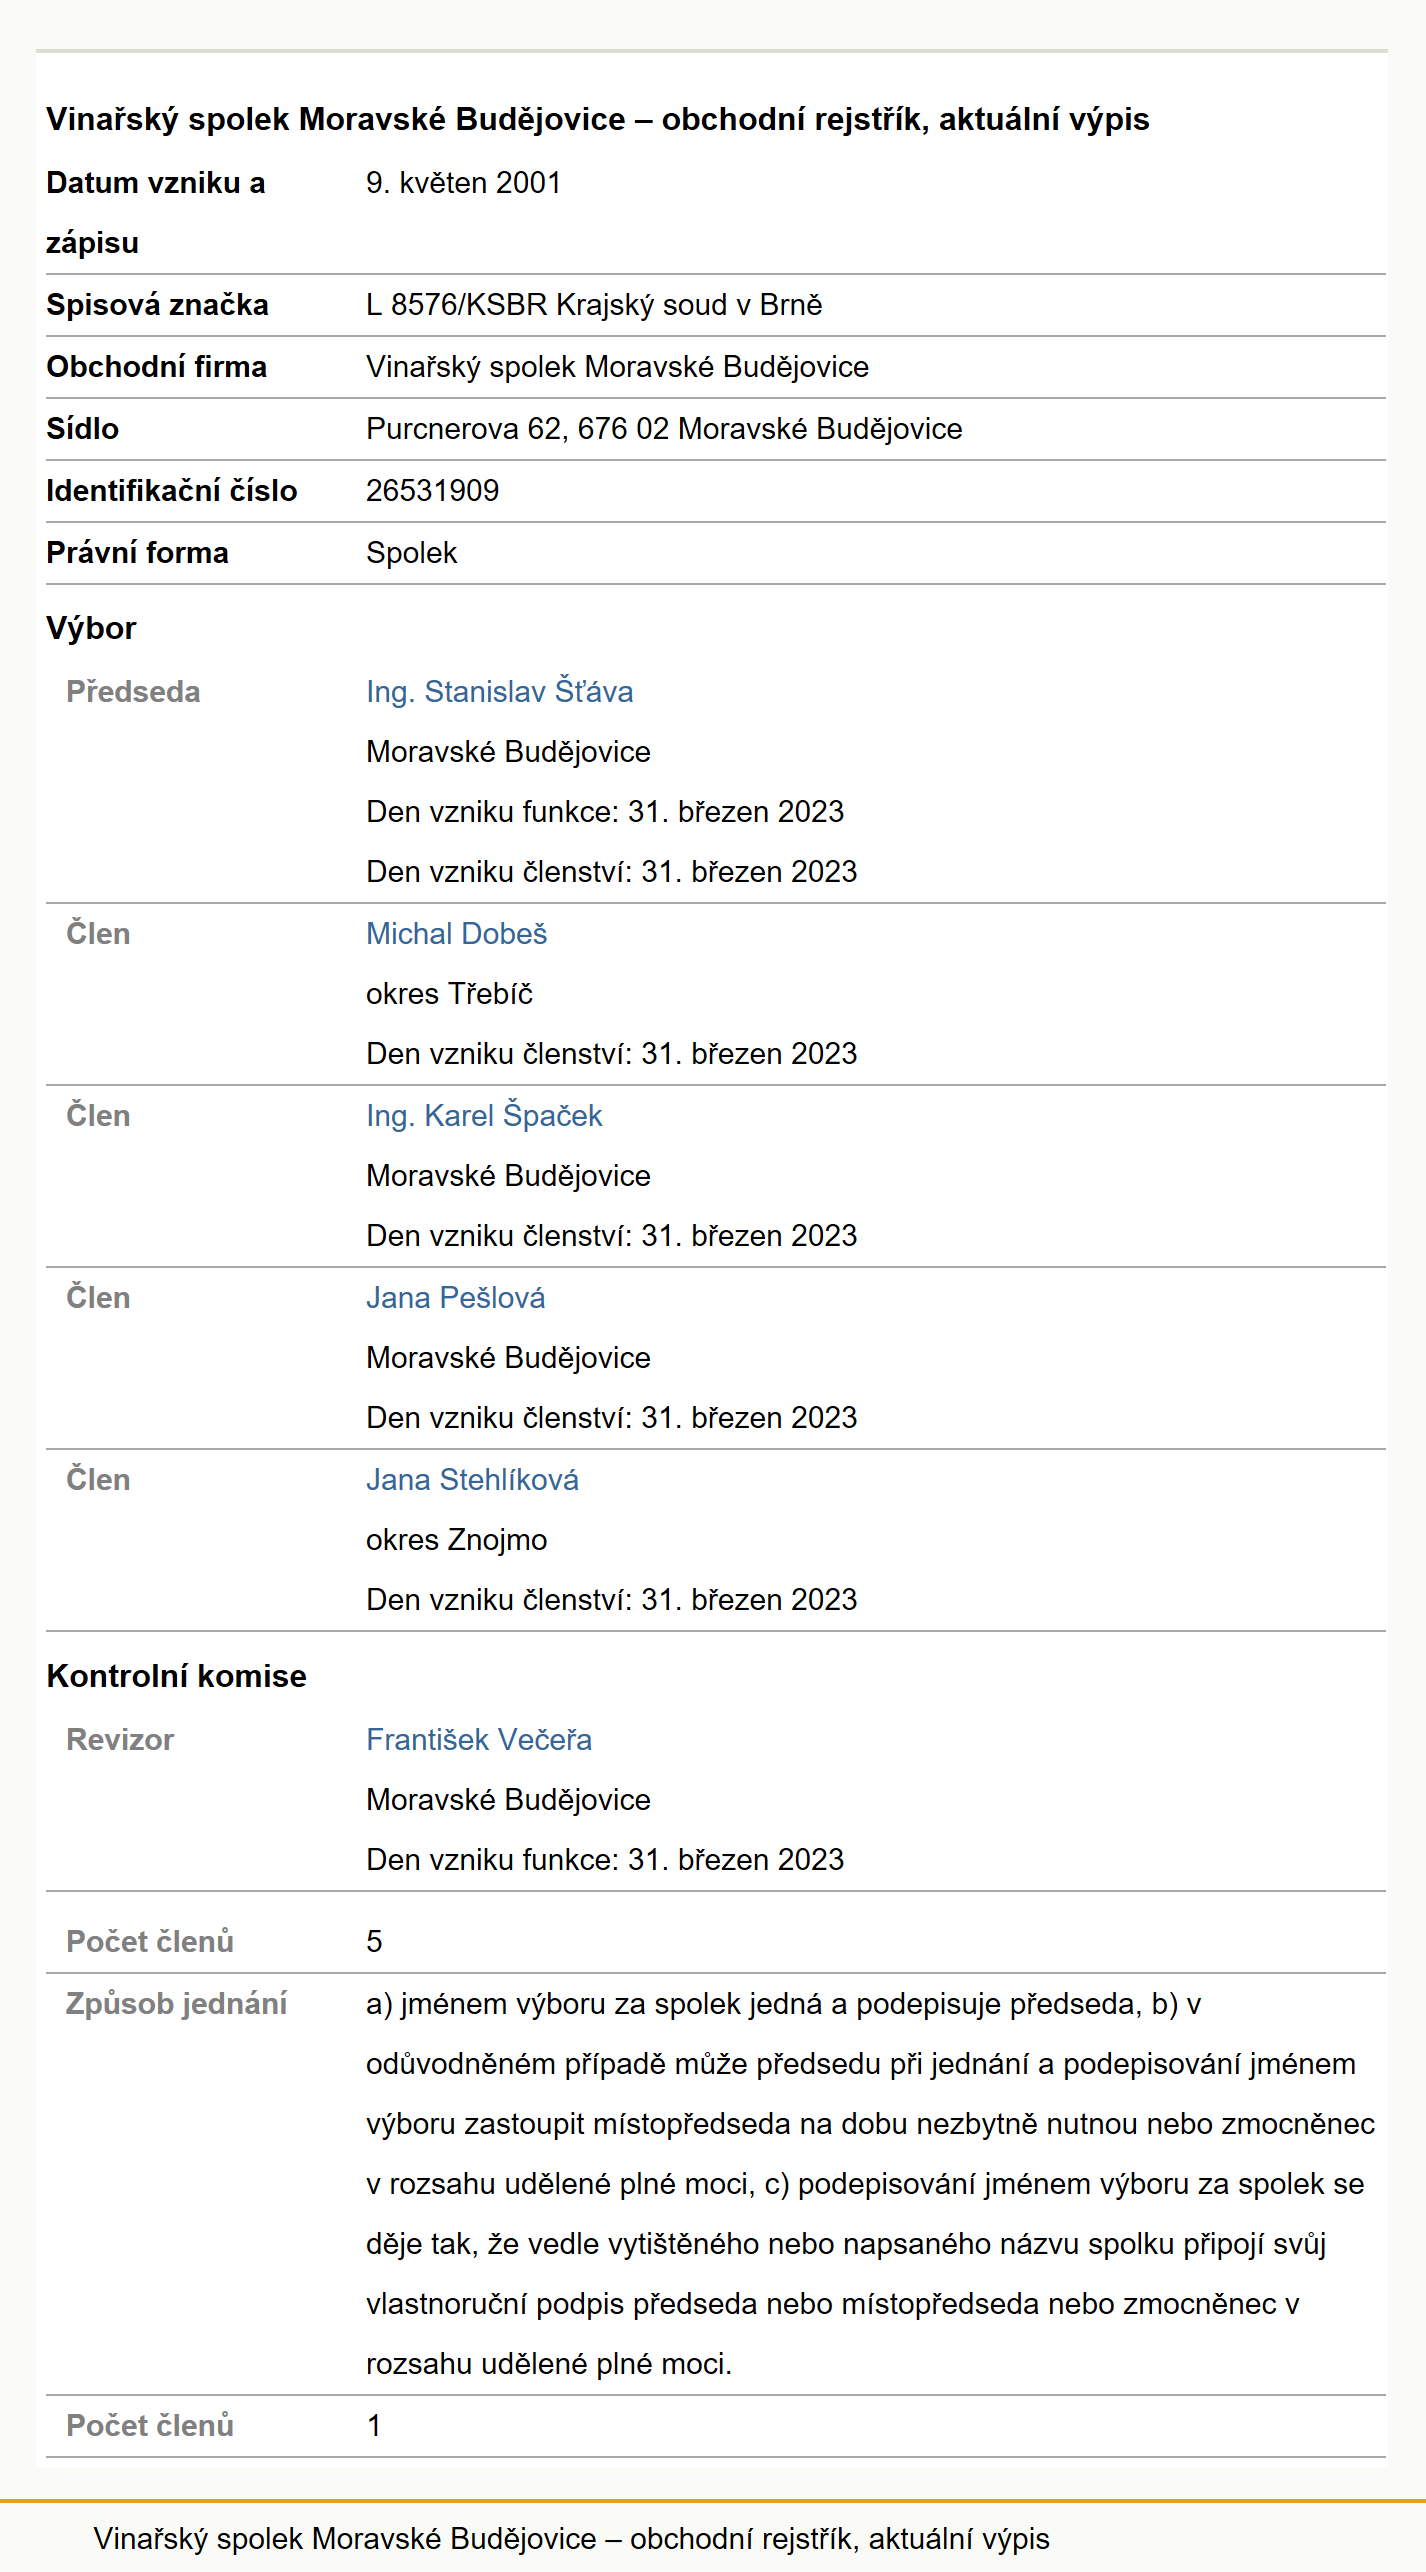Click the Způsob jednání label

point(176,2004)
